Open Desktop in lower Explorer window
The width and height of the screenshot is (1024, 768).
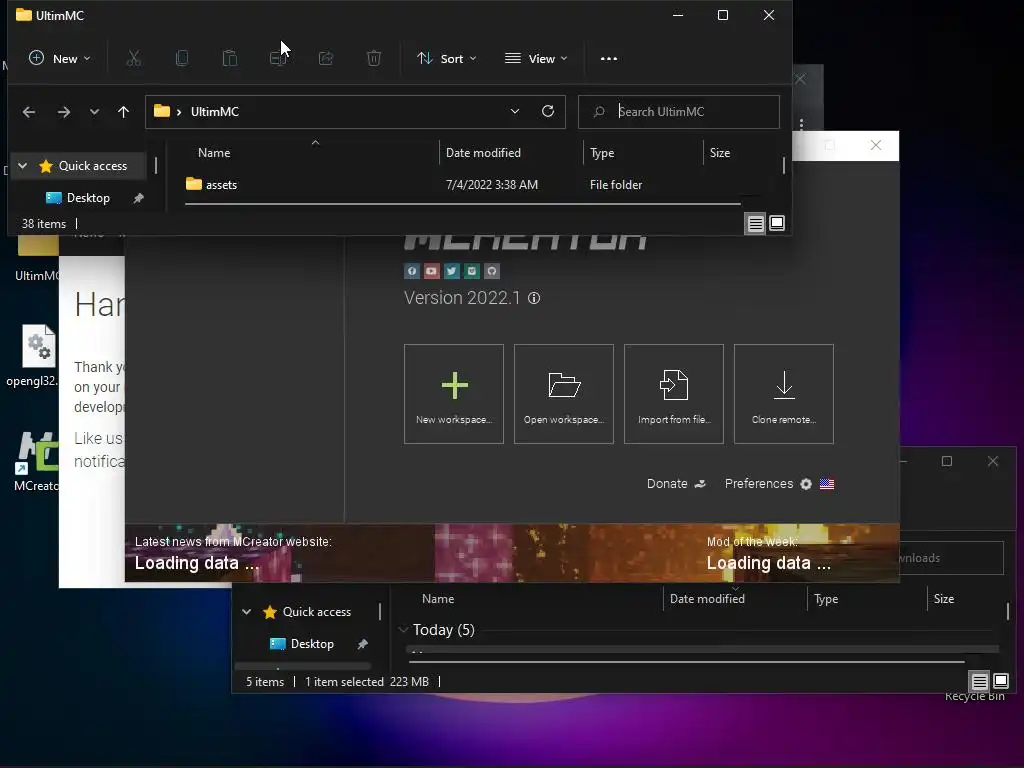312,644
